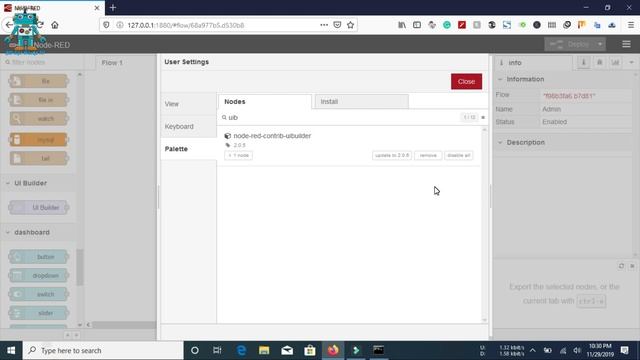This screenshot has width=640, height=360.
Task: Click the orange 'mysql' palette node
Action: [39, 140]
